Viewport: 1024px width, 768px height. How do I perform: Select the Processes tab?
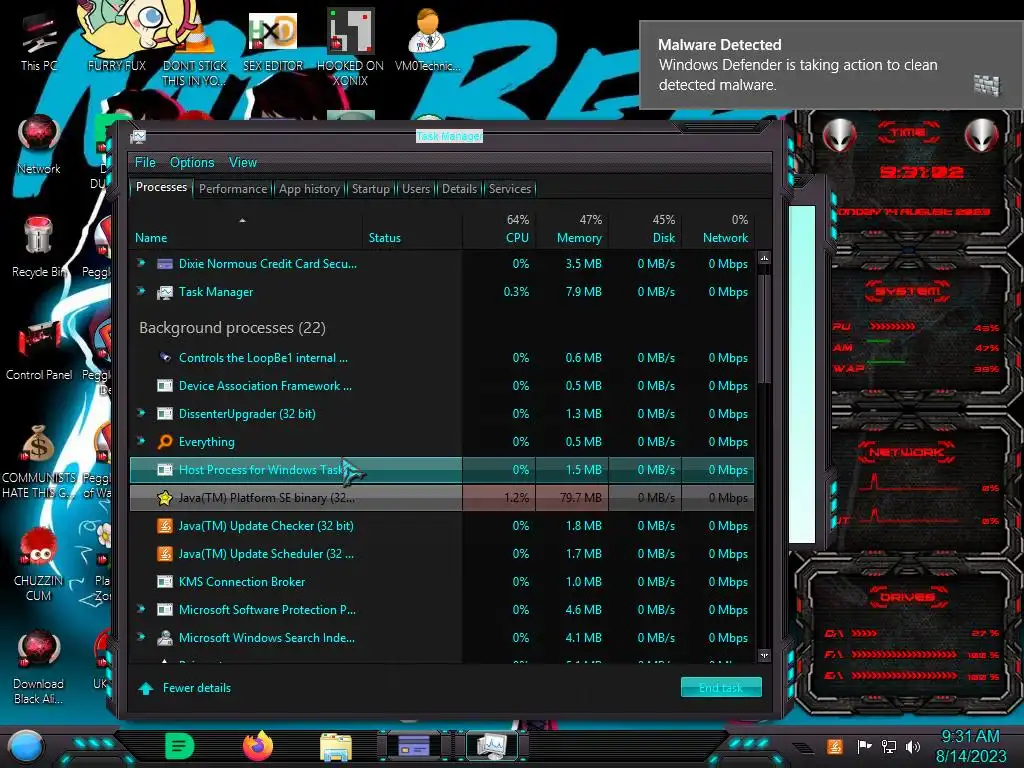tap(161, 187)
